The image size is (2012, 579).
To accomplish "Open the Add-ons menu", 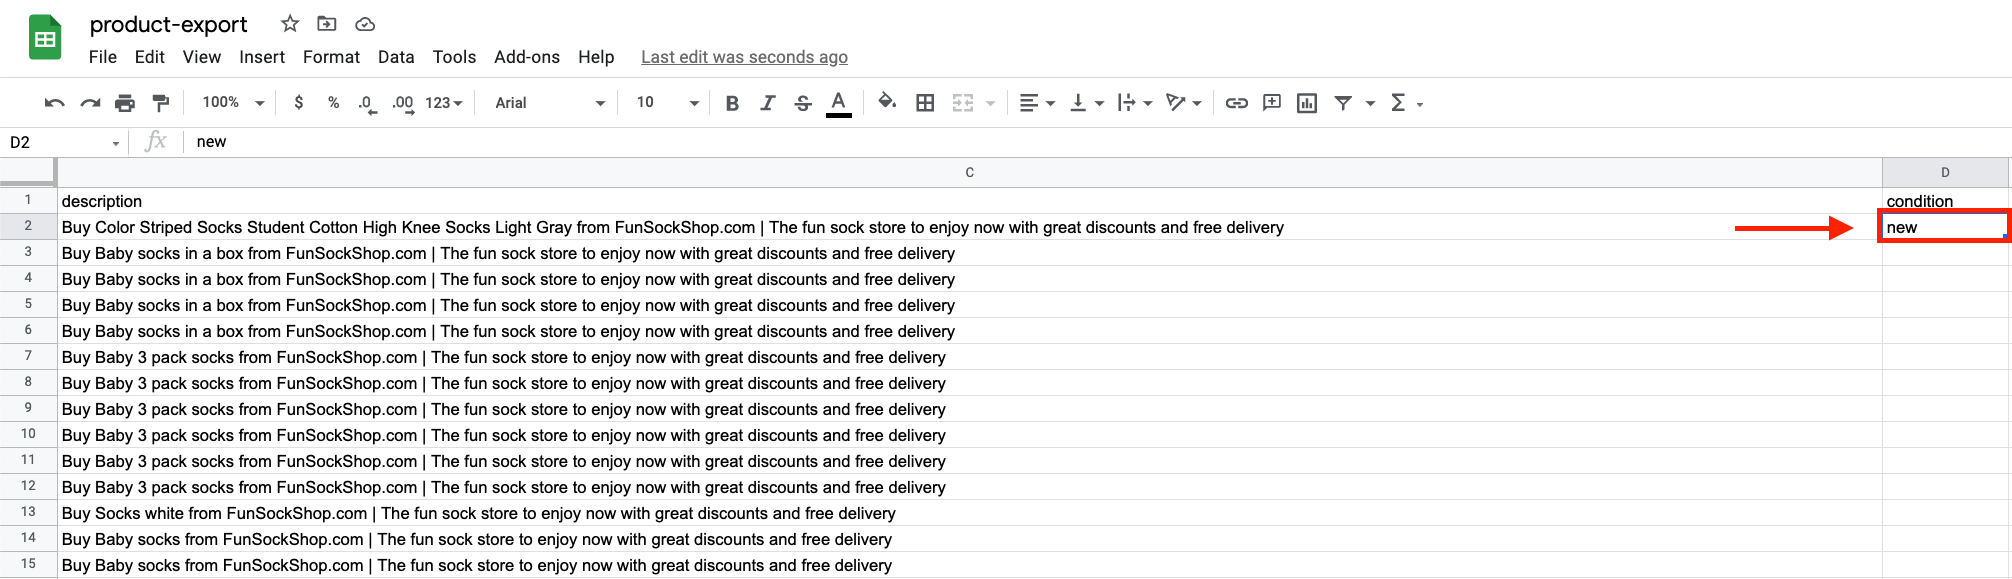I will click(x=527, y=57).
